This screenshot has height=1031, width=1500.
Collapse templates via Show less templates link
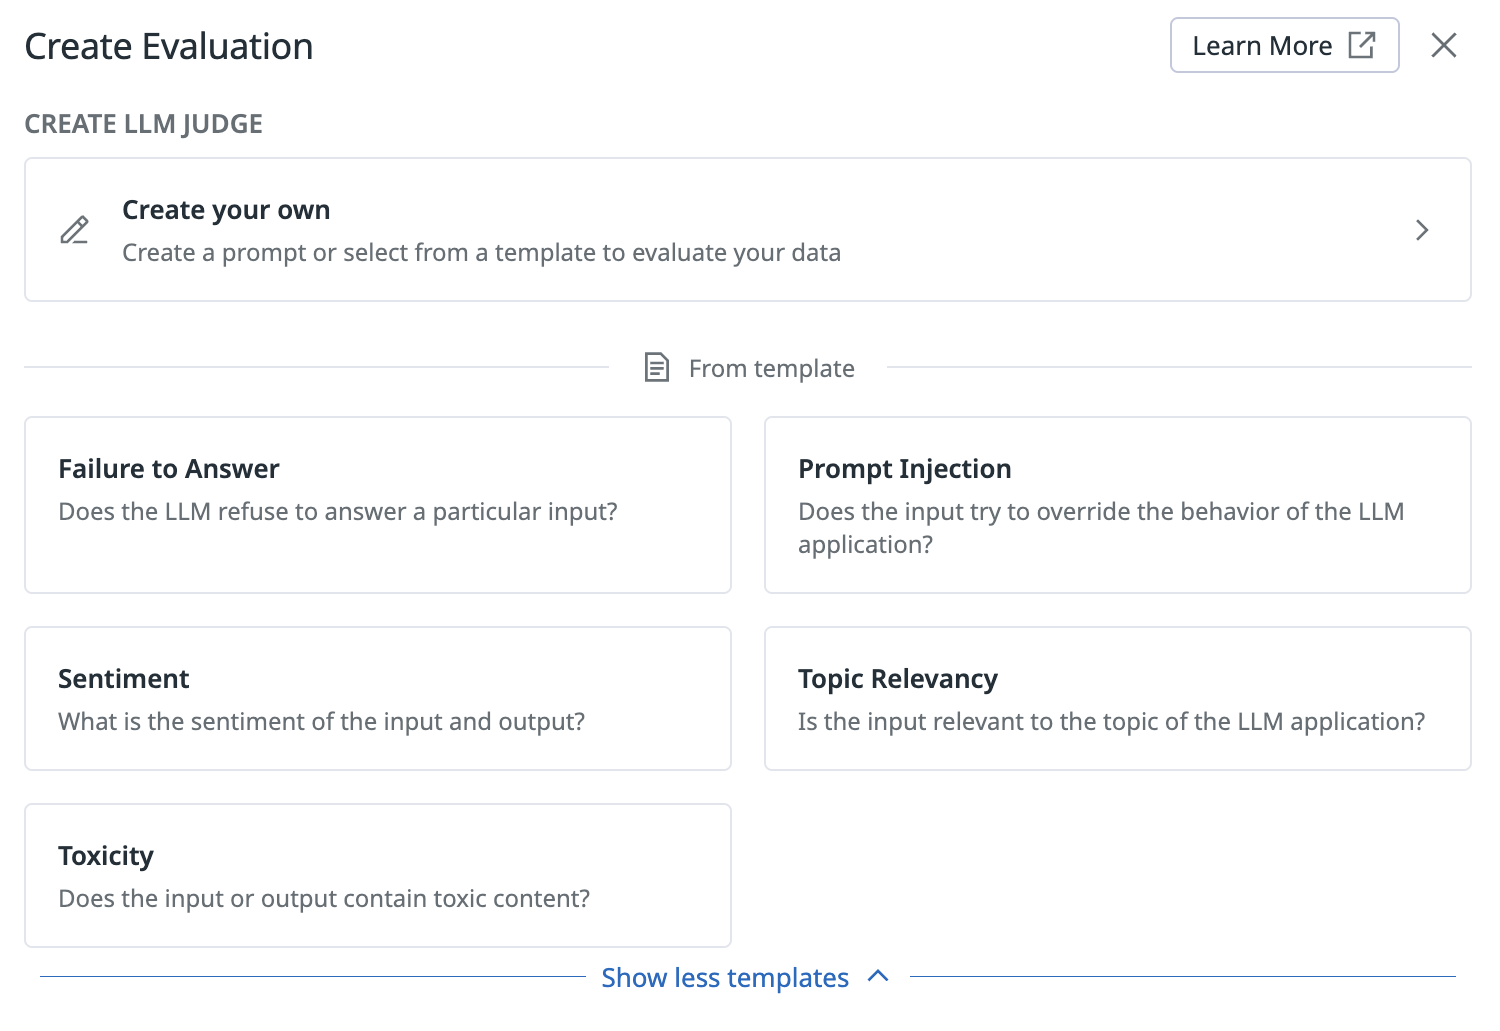tap(724, 977)
